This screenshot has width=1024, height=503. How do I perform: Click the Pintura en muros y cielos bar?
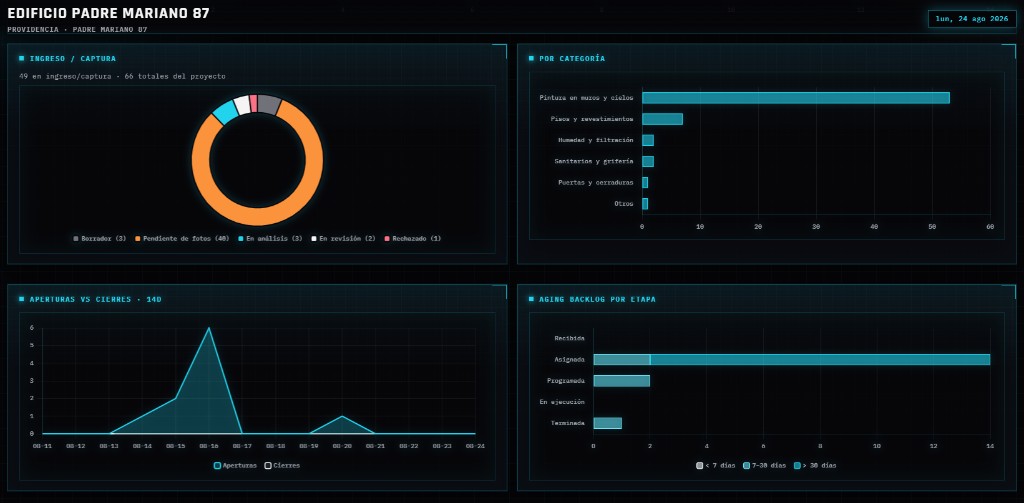[x=795, y=98]
